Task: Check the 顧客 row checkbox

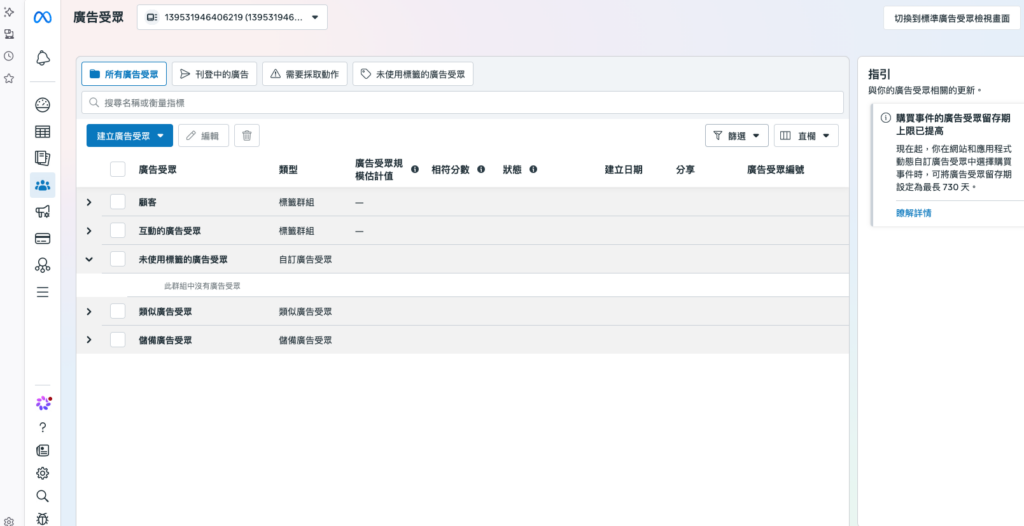Action: pos(118,202)
